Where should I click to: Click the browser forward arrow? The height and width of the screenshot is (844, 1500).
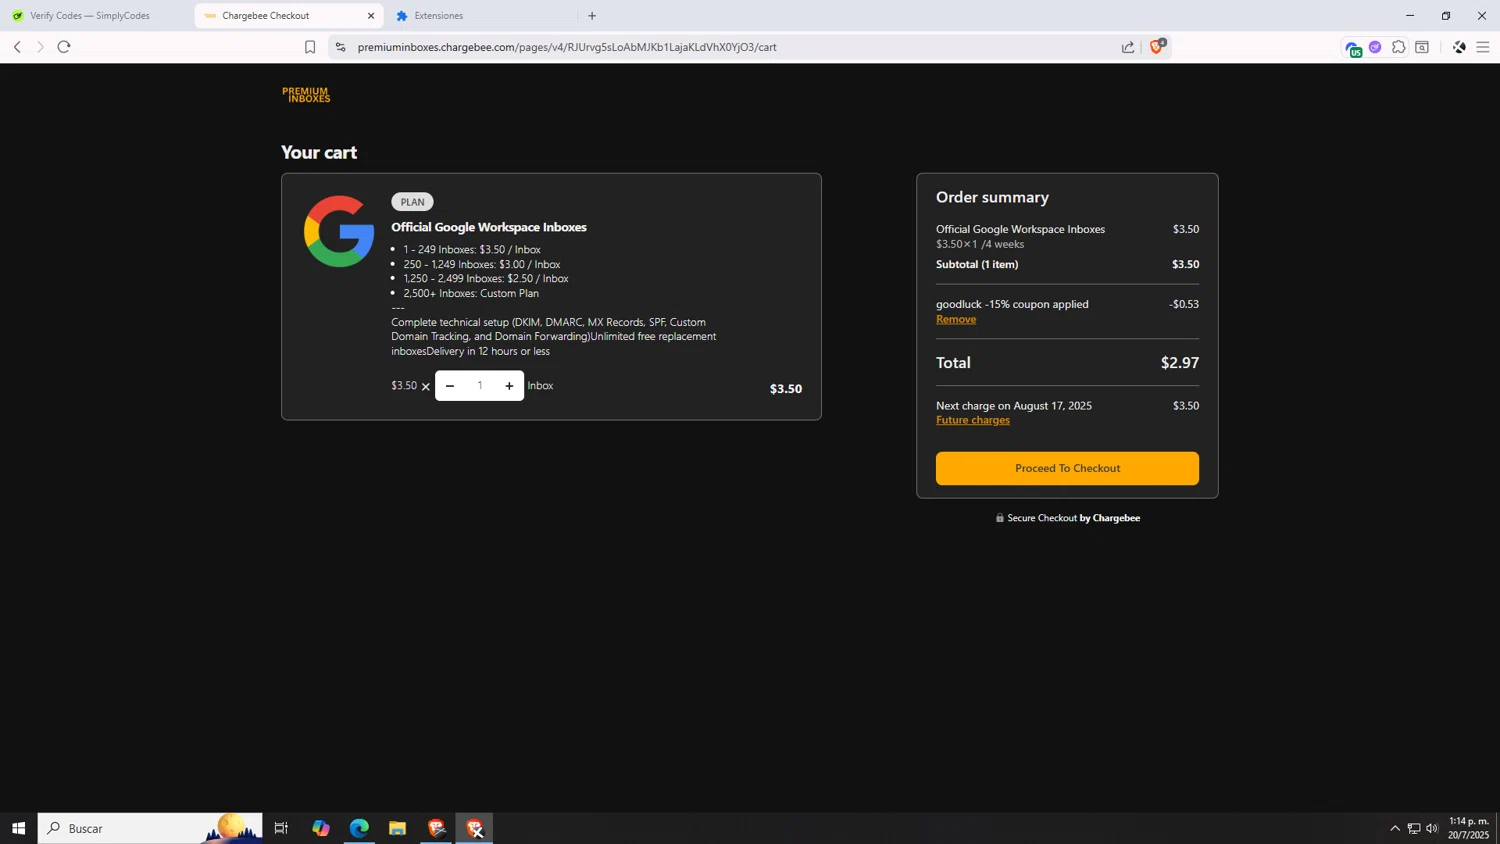point(40,47)
